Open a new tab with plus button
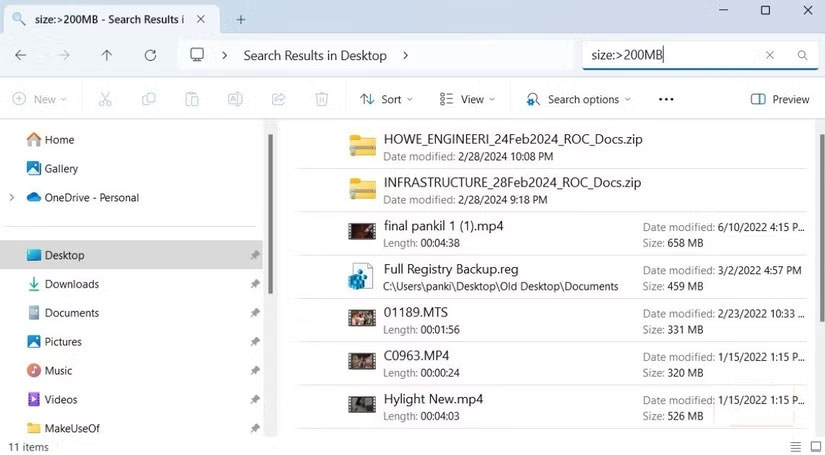 [241, 19]
